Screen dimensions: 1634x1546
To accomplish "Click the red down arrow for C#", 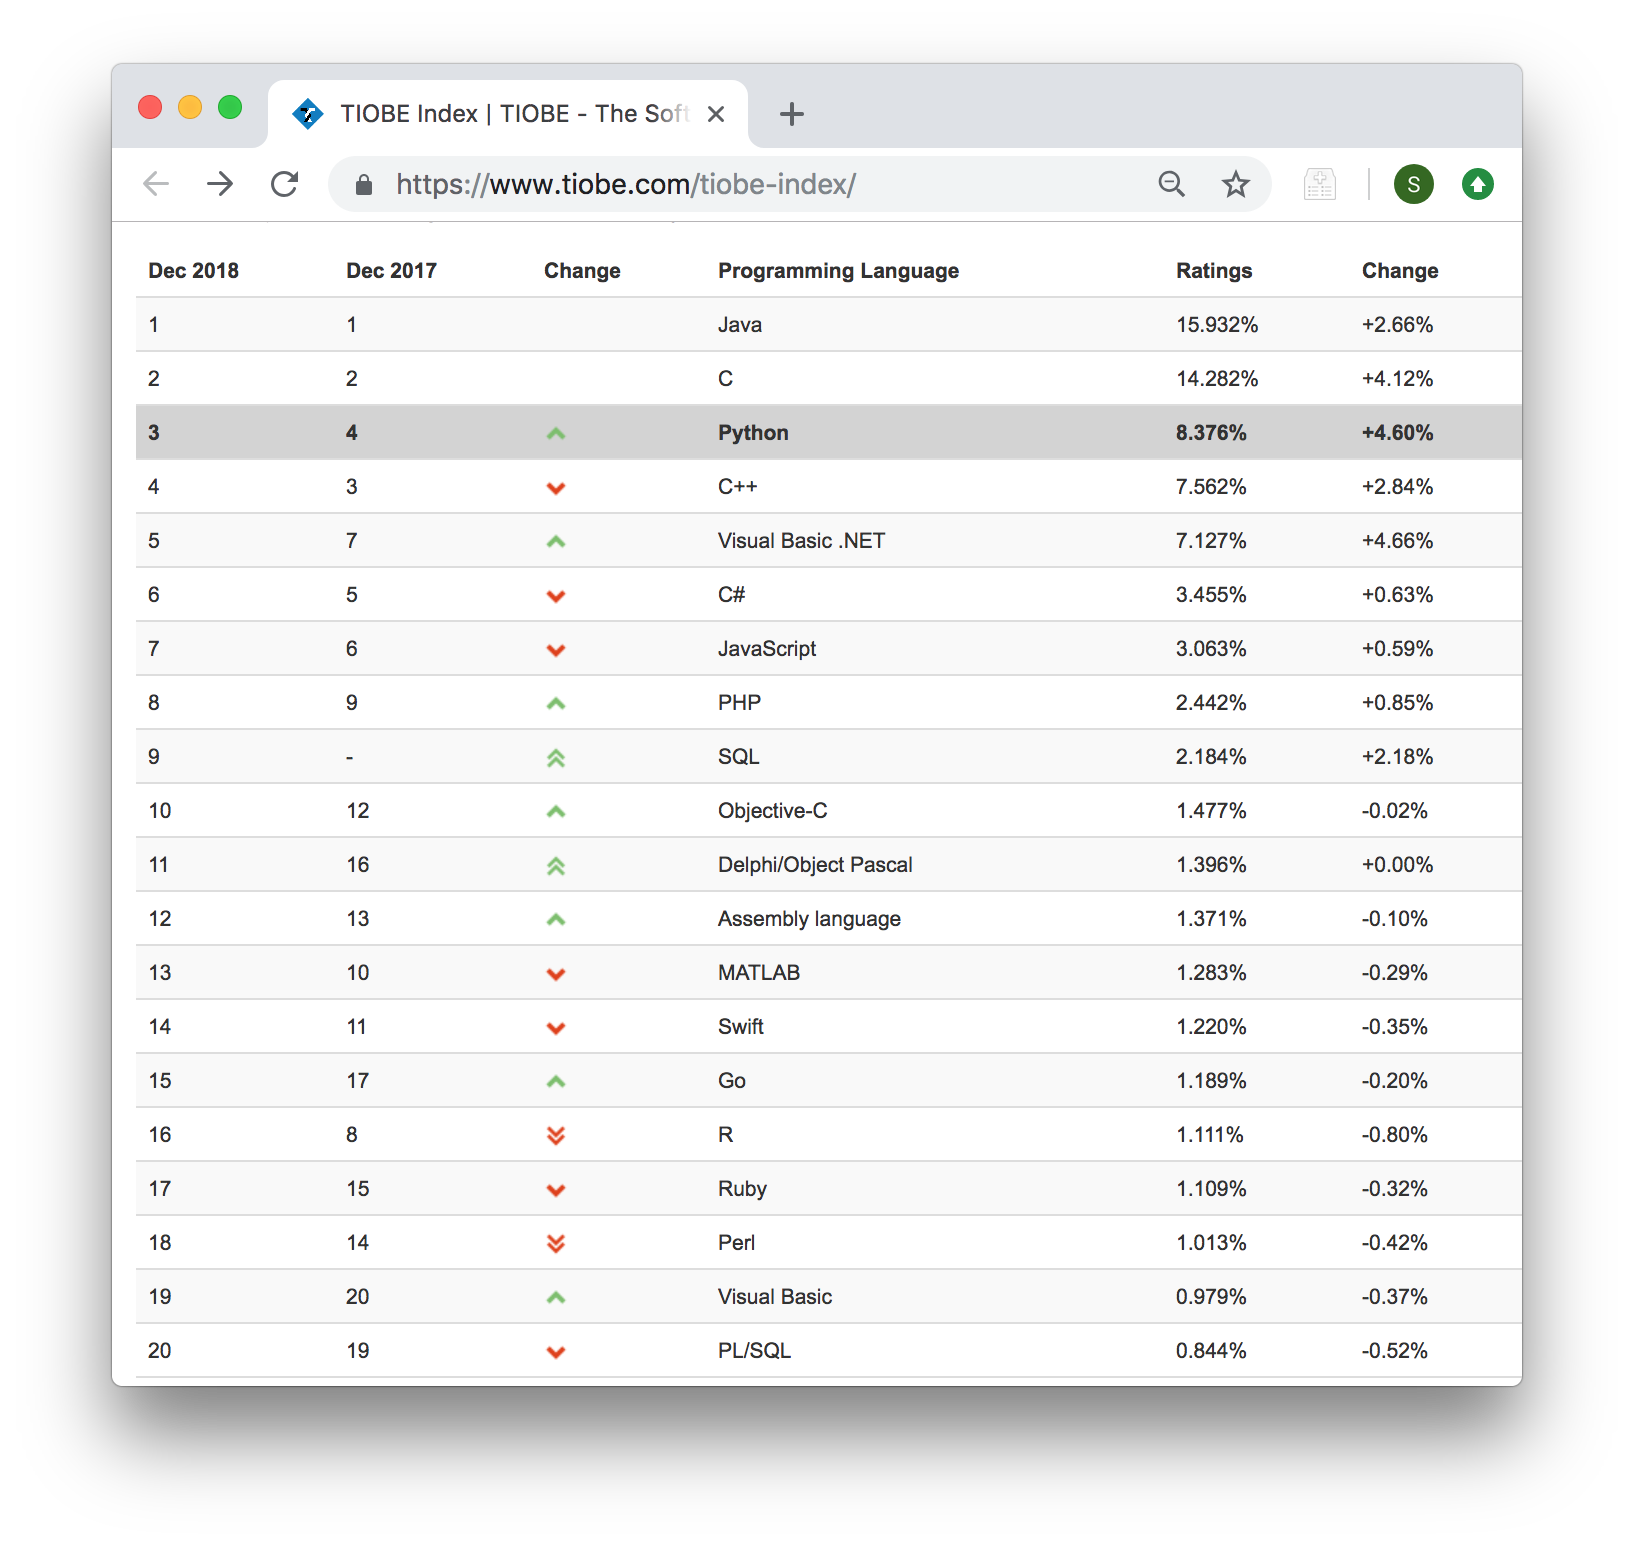I will click(556, 596).
